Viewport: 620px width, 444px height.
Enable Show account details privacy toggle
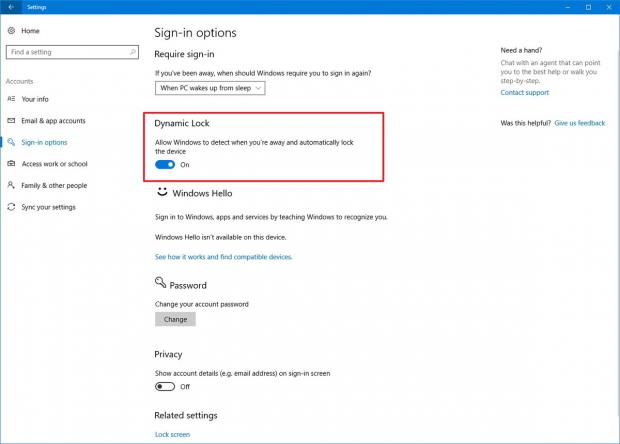(165, 386)
